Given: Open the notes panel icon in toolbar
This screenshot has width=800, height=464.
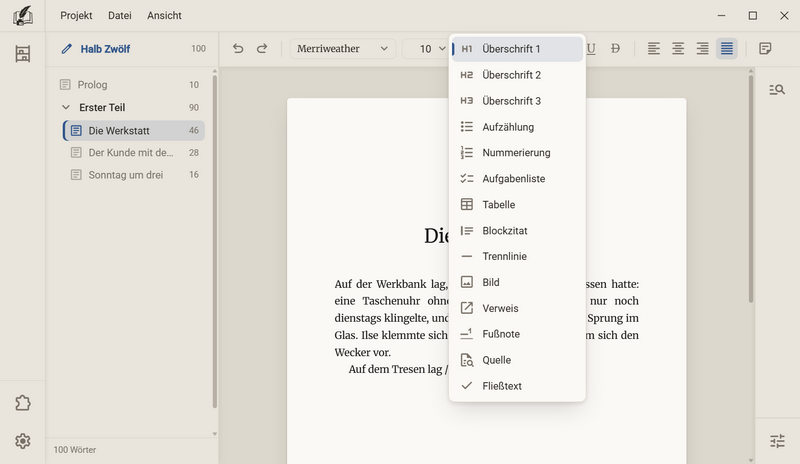Looking at the screenshot, I should [x=765, y=48].
